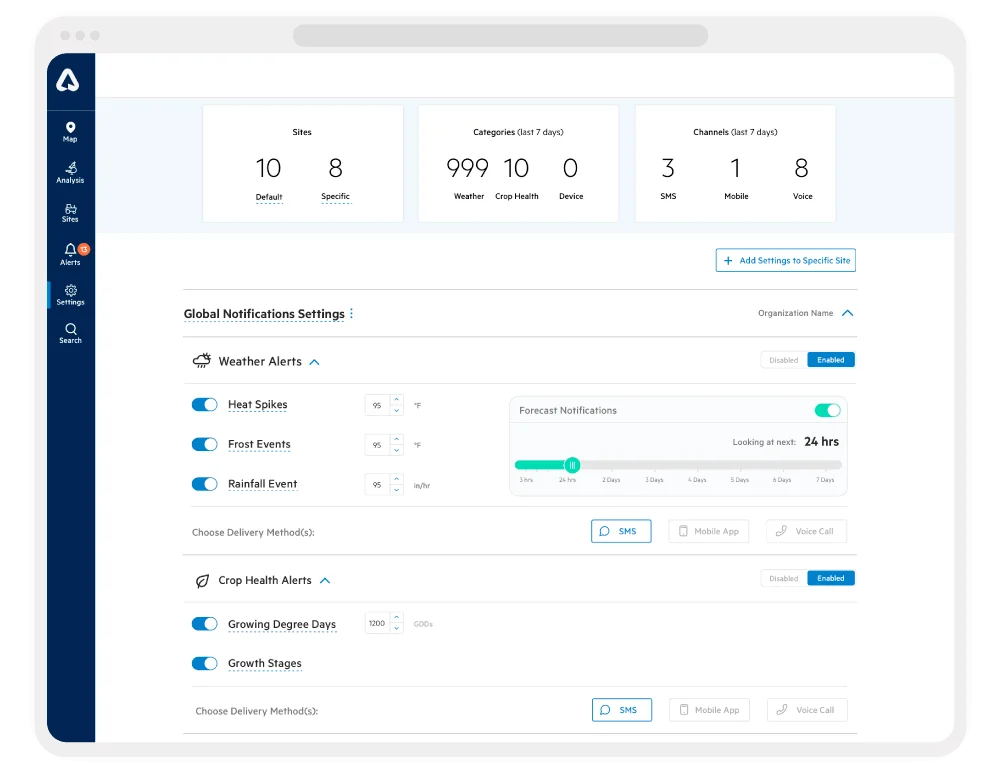Toggle Frost Events alert switch
The height and width of the screenshot is (780, 1001).
coord(204,444)
